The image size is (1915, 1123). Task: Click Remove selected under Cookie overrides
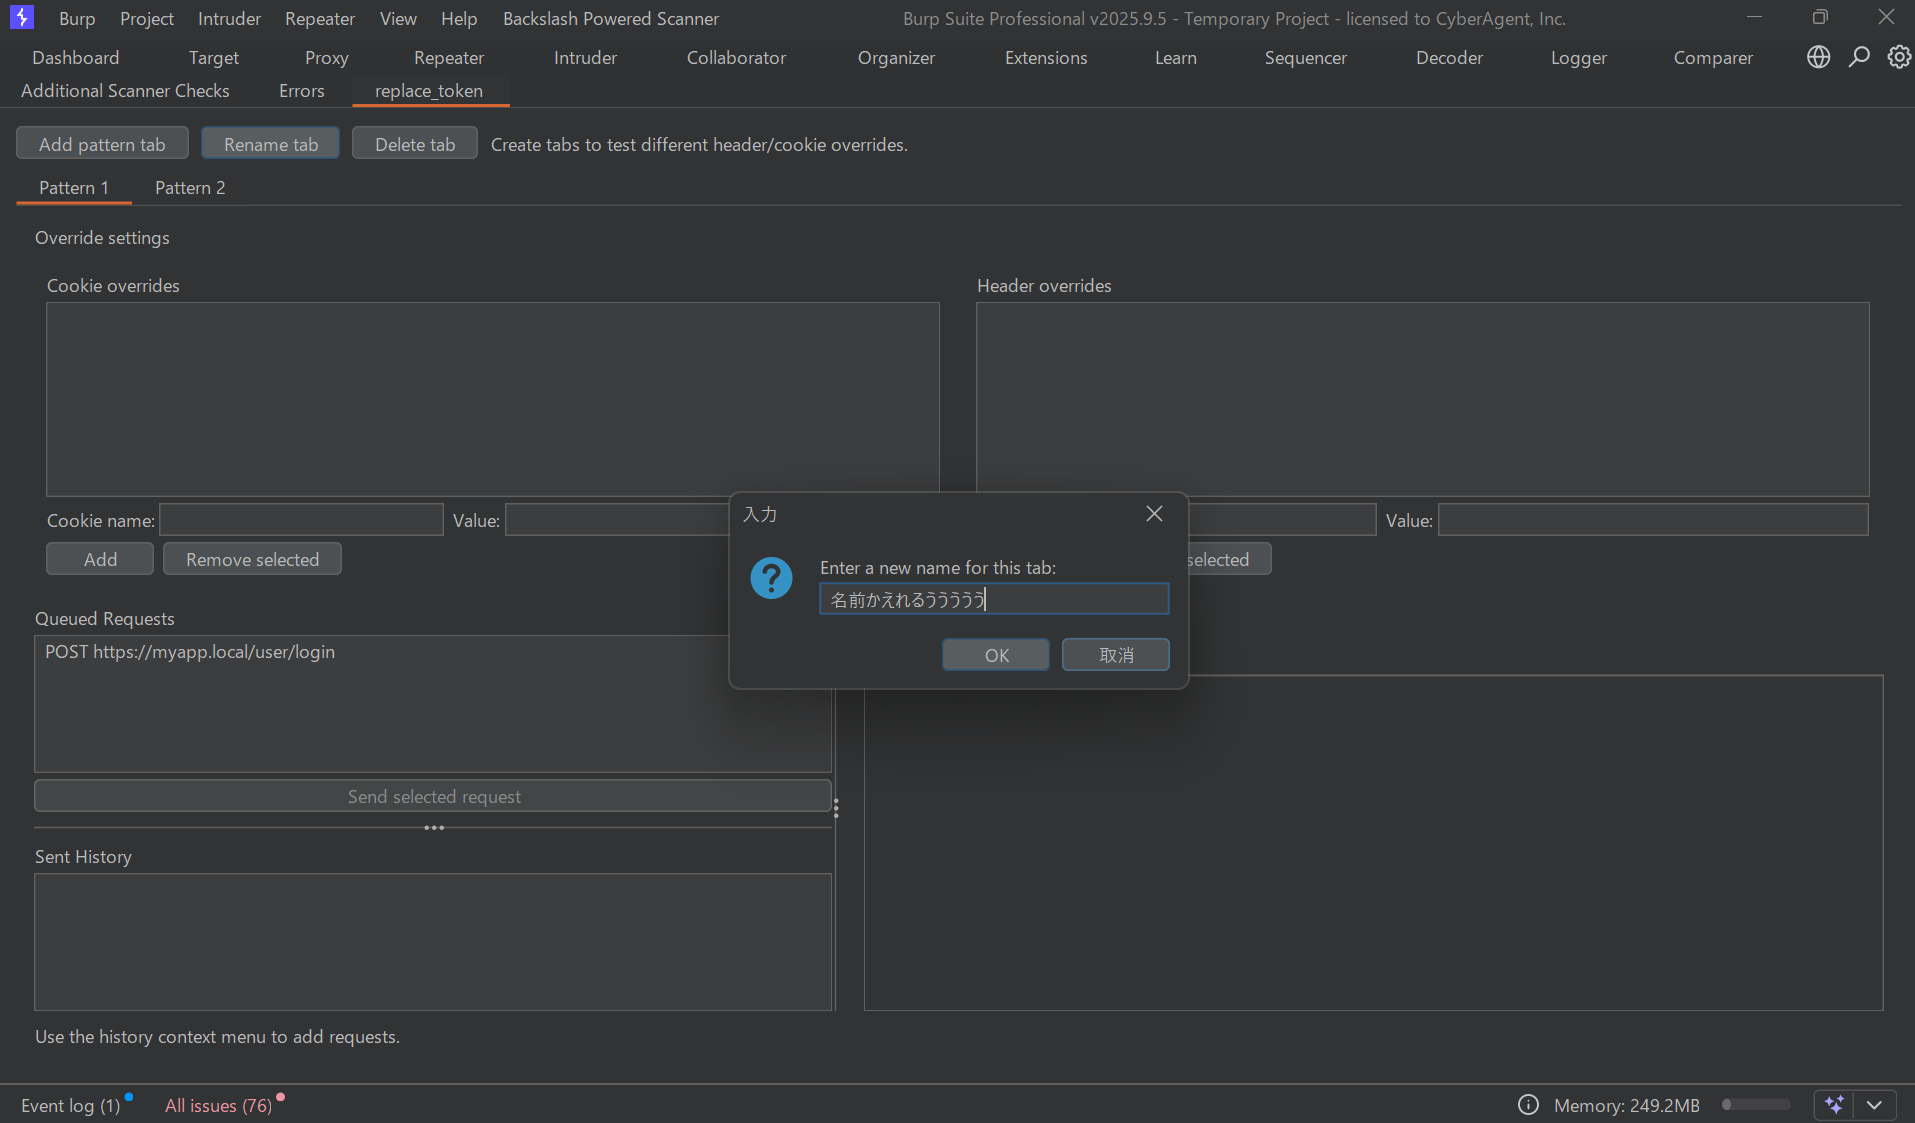(253, 560)
